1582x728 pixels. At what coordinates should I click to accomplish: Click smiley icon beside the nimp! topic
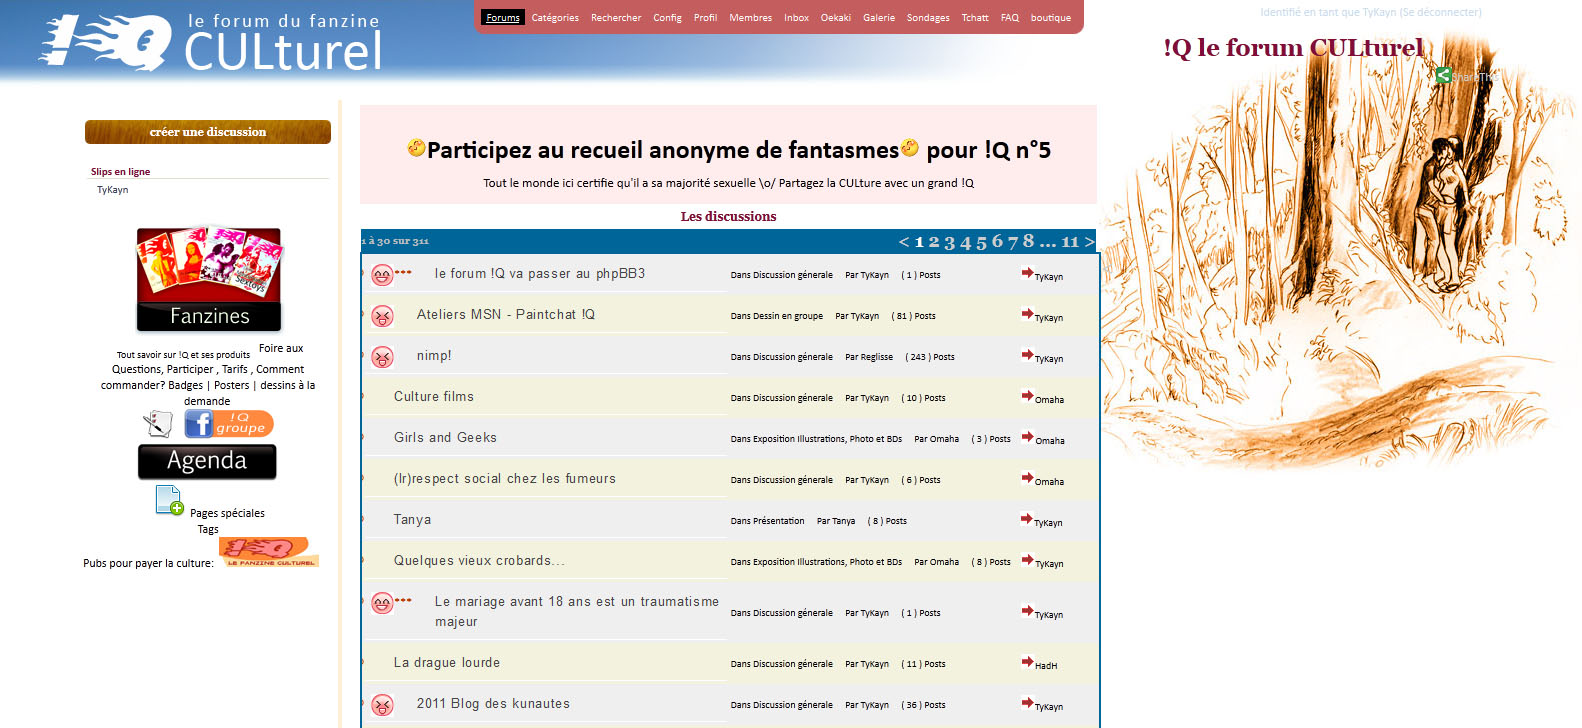(x=382, y=357)
